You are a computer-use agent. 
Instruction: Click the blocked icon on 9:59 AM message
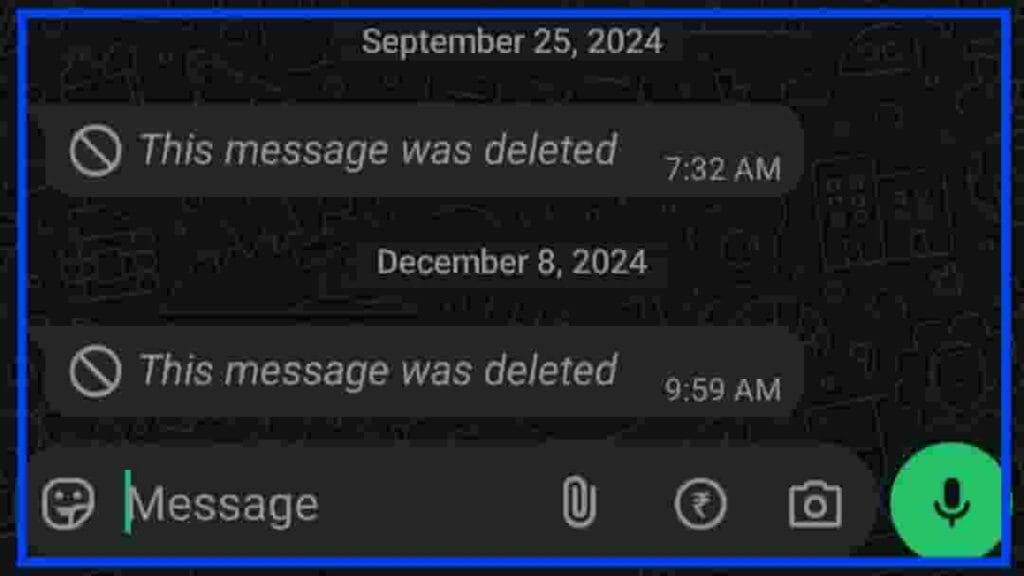pyautogui.click(x=95, y=371)
